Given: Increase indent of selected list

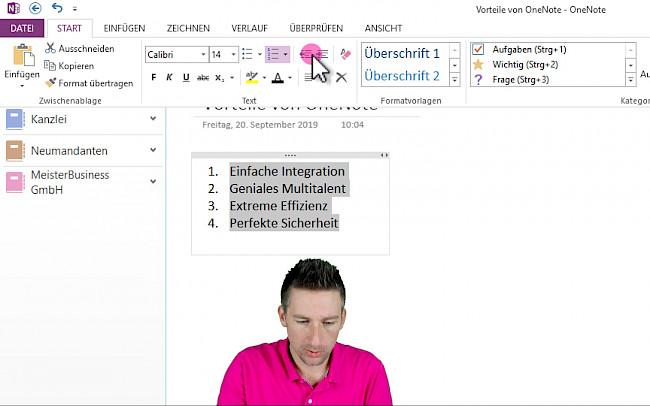Looking at the screenshot, I should pos(322,54).
